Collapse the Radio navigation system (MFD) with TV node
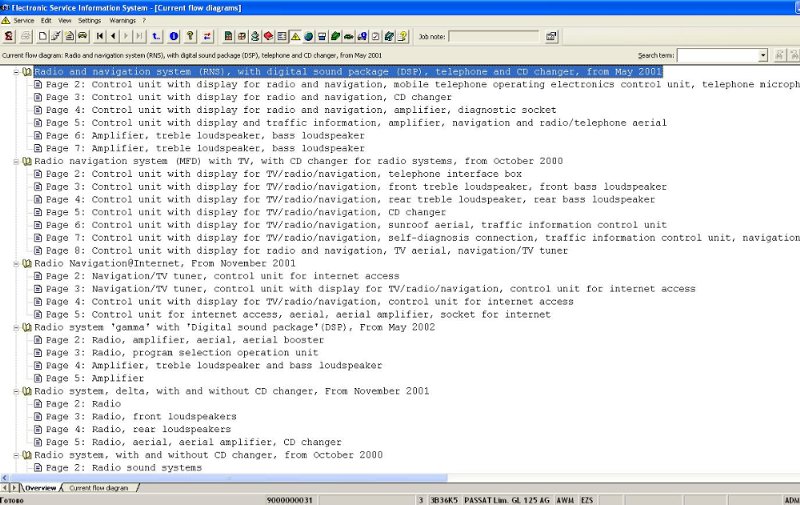 pyautogui.click(x=16, y=161)
